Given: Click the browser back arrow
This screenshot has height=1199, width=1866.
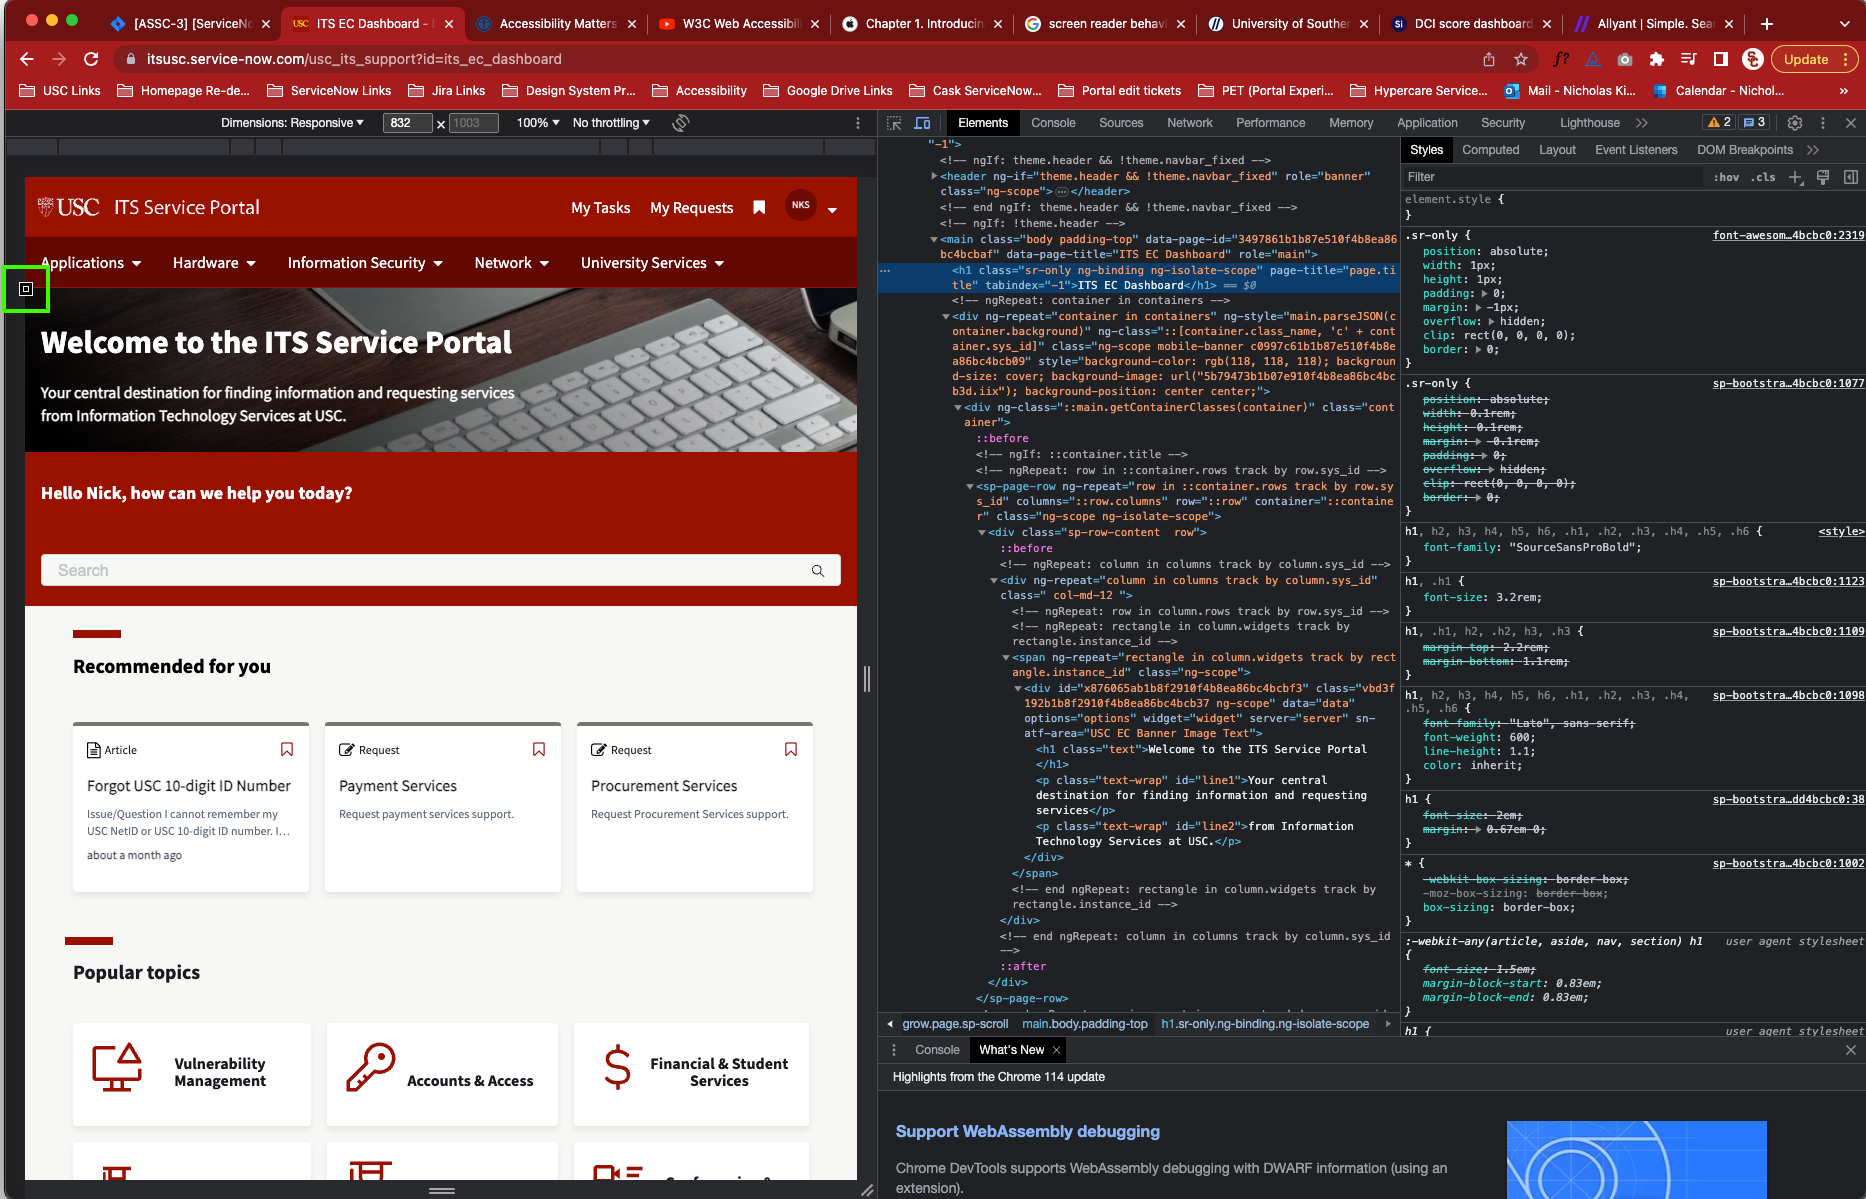Looking at the screenshot, I should pyautogui.click(x=27, y=59).
